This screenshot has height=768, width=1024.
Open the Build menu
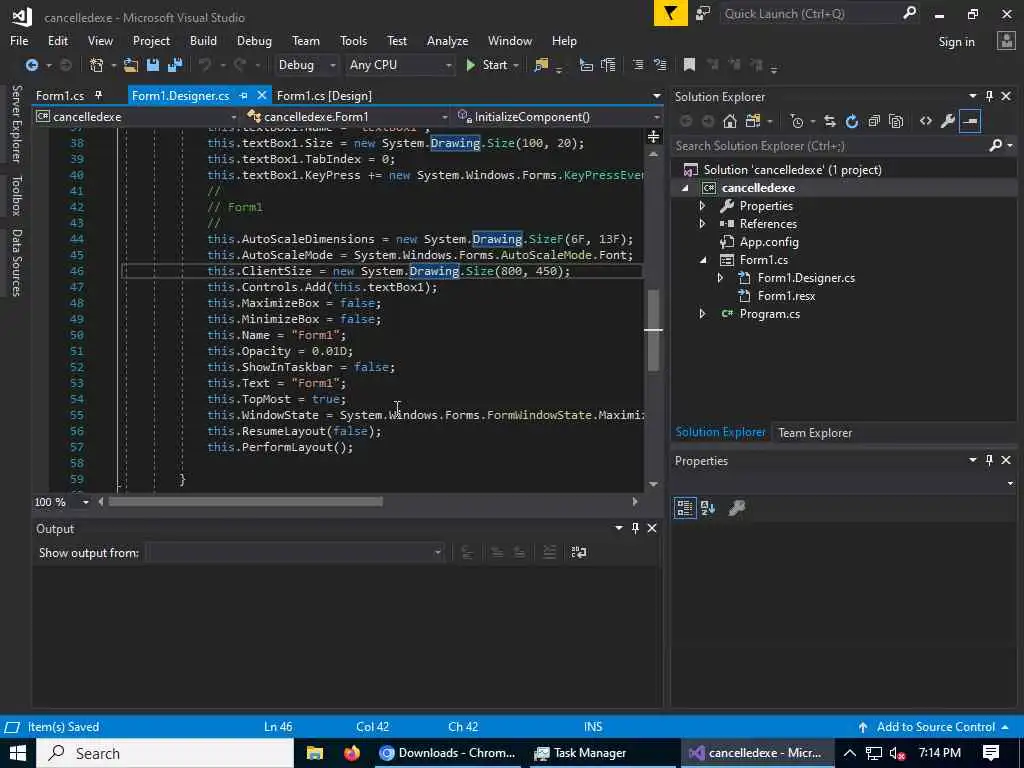click(x=203, y=40)
